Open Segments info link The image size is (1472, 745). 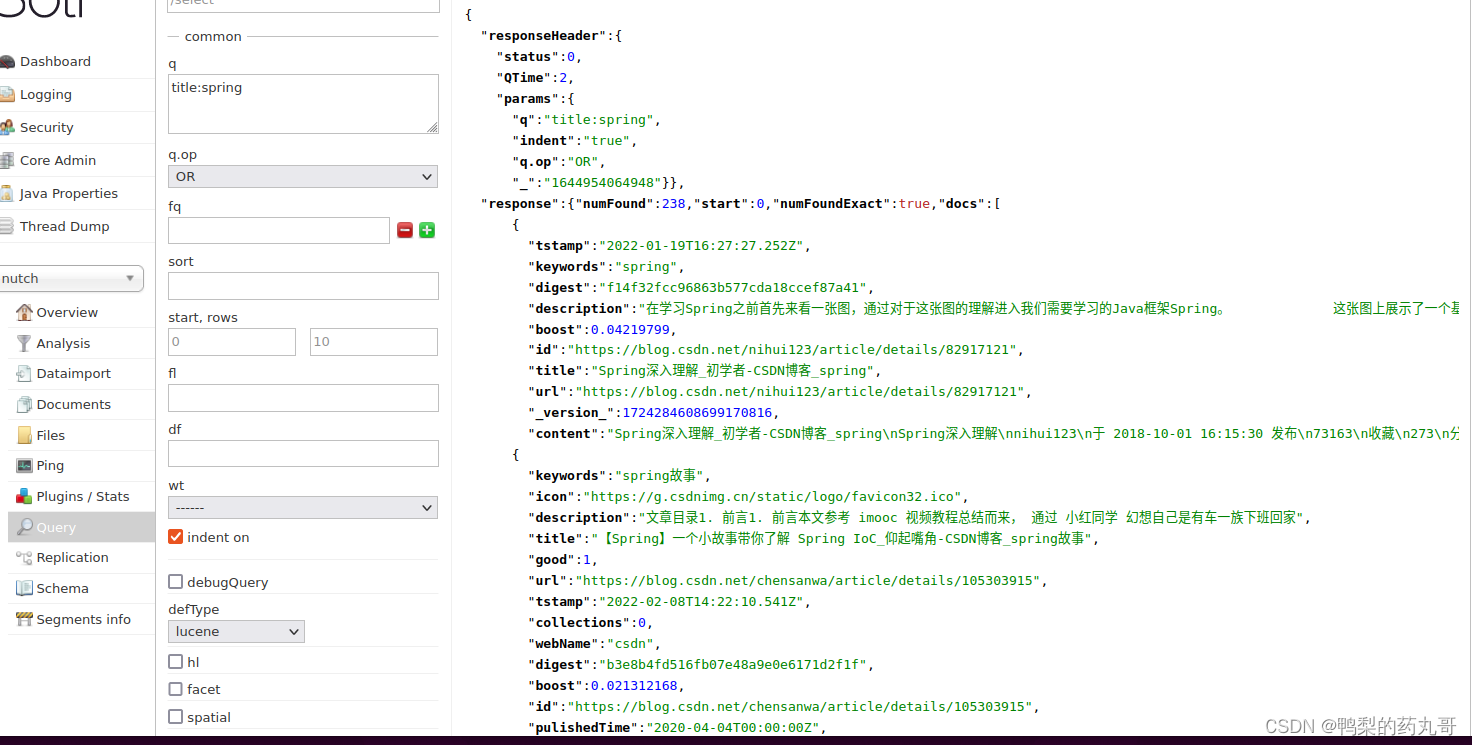pyautogui.click(x=84, y=619)
